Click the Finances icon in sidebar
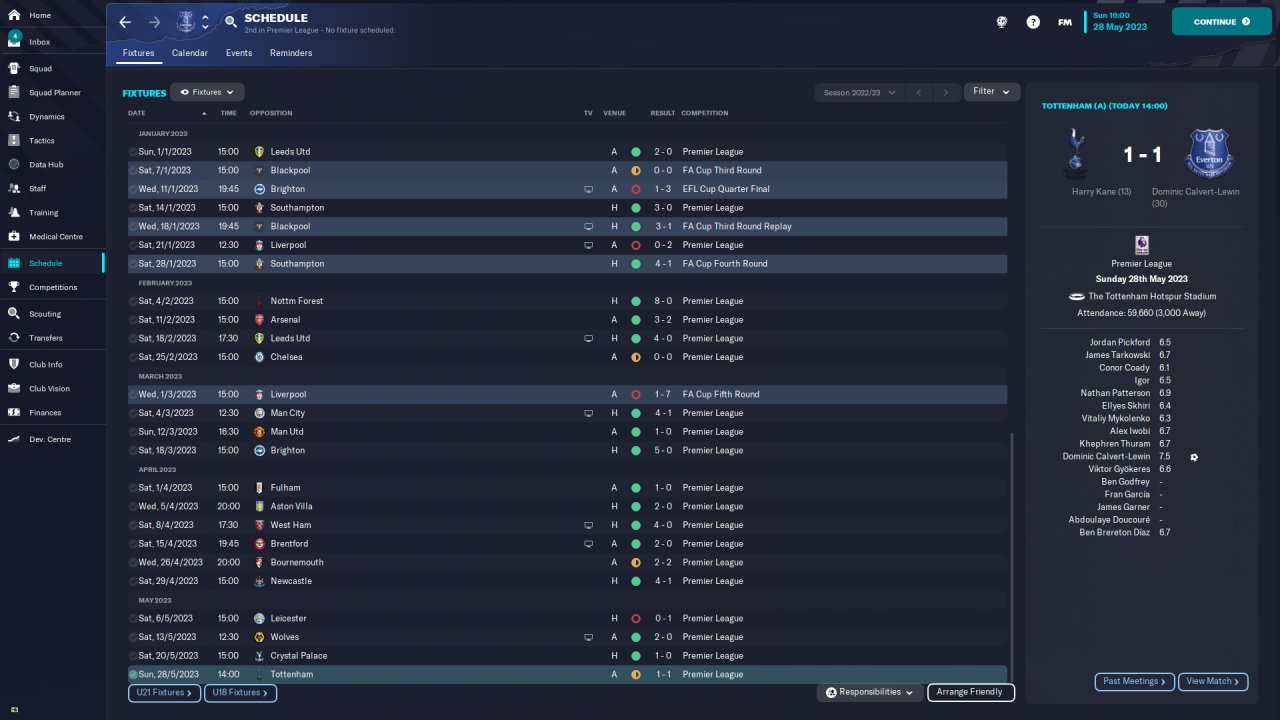Viewport: 1280px width, 720px height. pos(14,413)
